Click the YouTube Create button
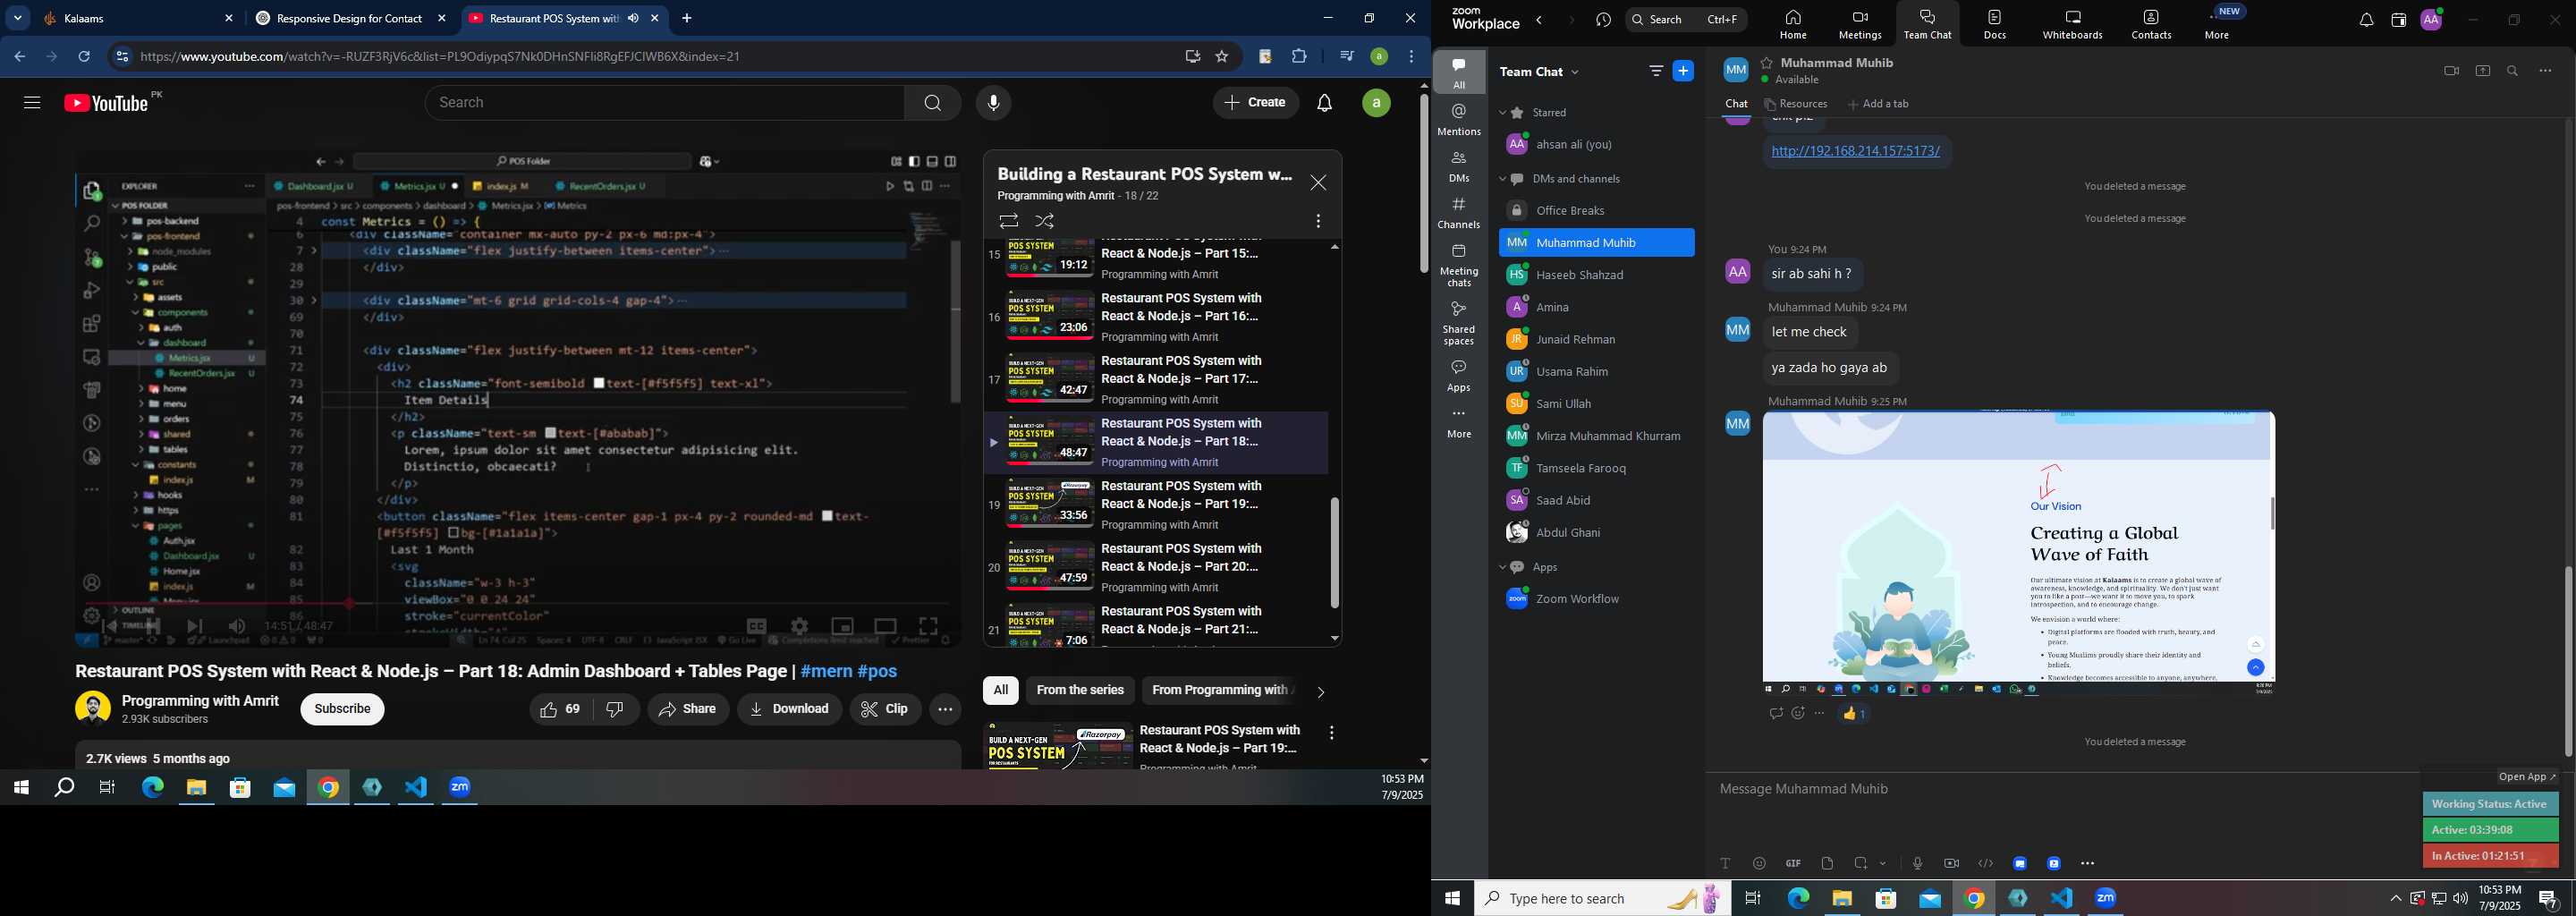The width and height of the screenshot is (2576, 916). pyautogui.click(x=1256, y=103)
